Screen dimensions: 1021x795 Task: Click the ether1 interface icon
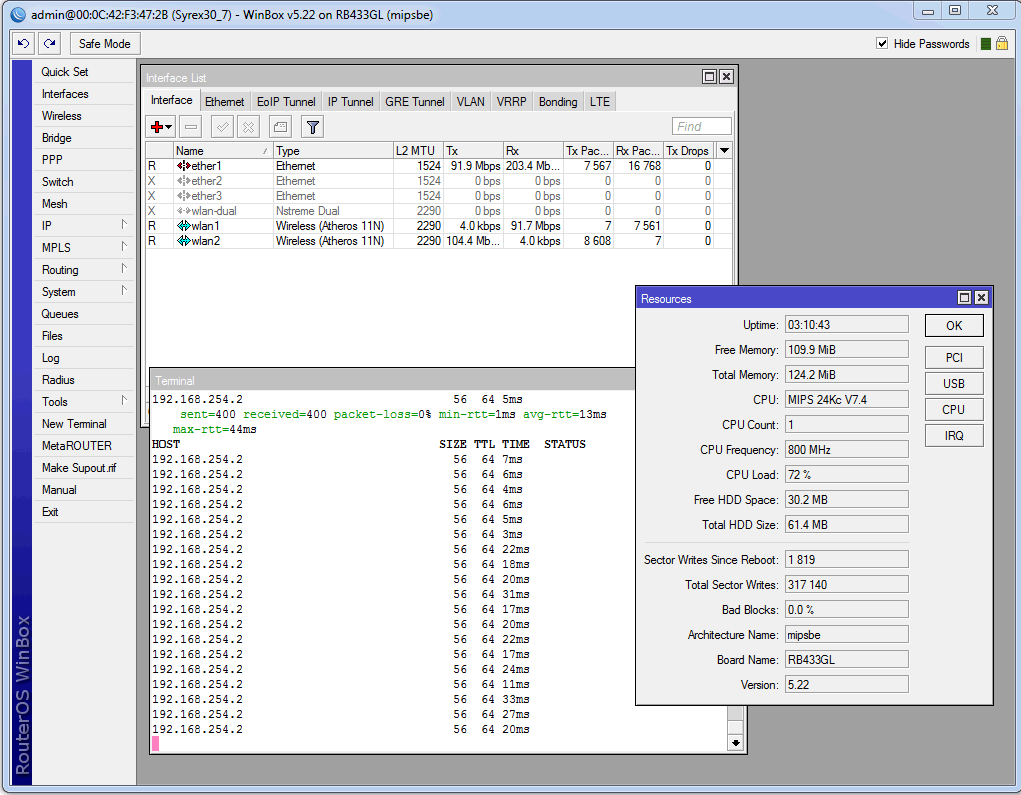pos(184,166)
